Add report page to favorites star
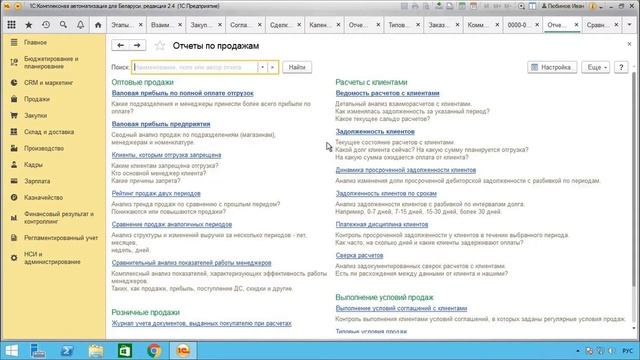640x360 pixels. (x=160, y=46)
